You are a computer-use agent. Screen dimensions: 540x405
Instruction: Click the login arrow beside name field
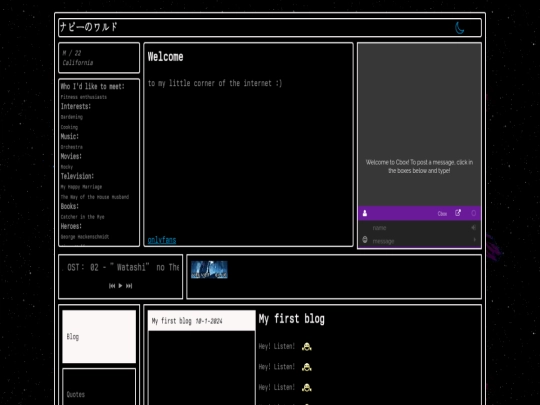click(474, 227)
